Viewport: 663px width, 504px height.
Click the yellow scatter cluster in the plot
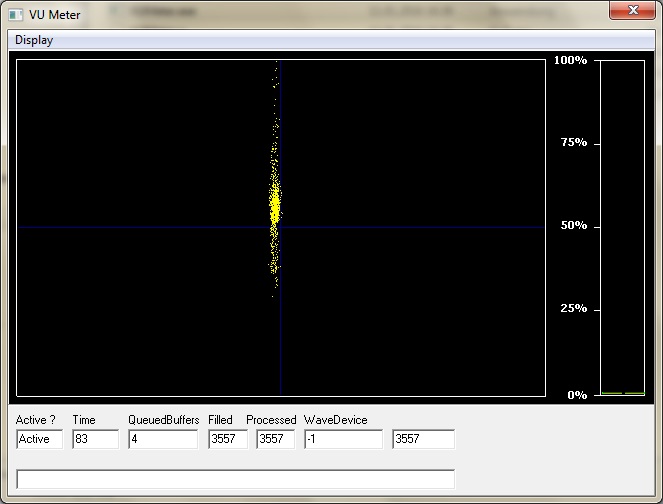275,205
